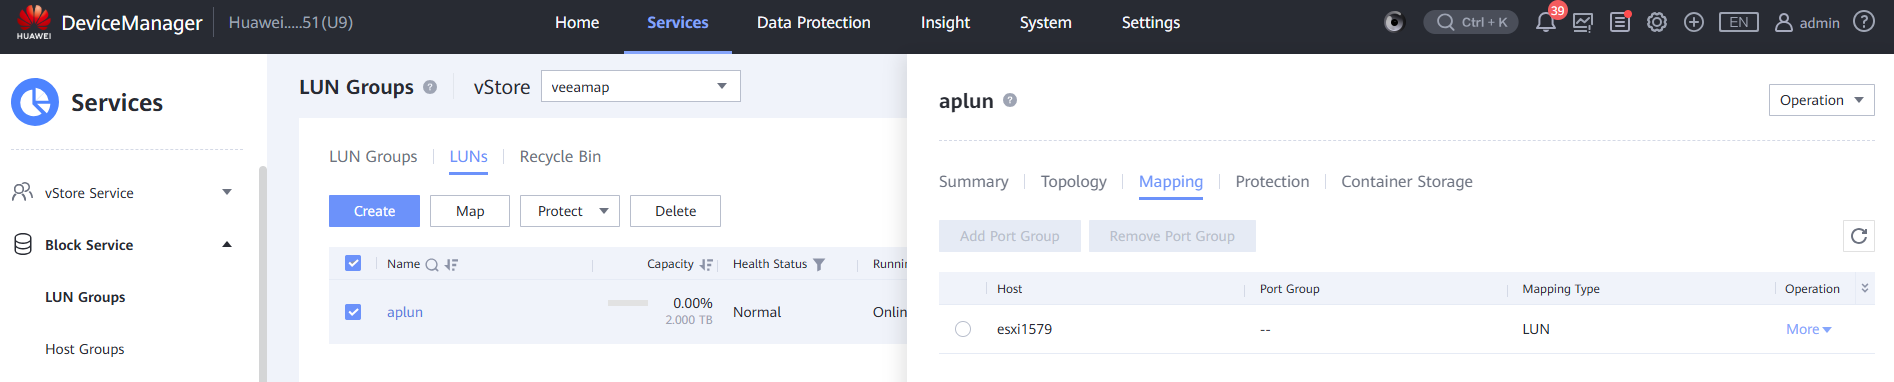Screen dimensions: 1894x382
Task: Click the plus circle icon
Action: (1694, 22)
